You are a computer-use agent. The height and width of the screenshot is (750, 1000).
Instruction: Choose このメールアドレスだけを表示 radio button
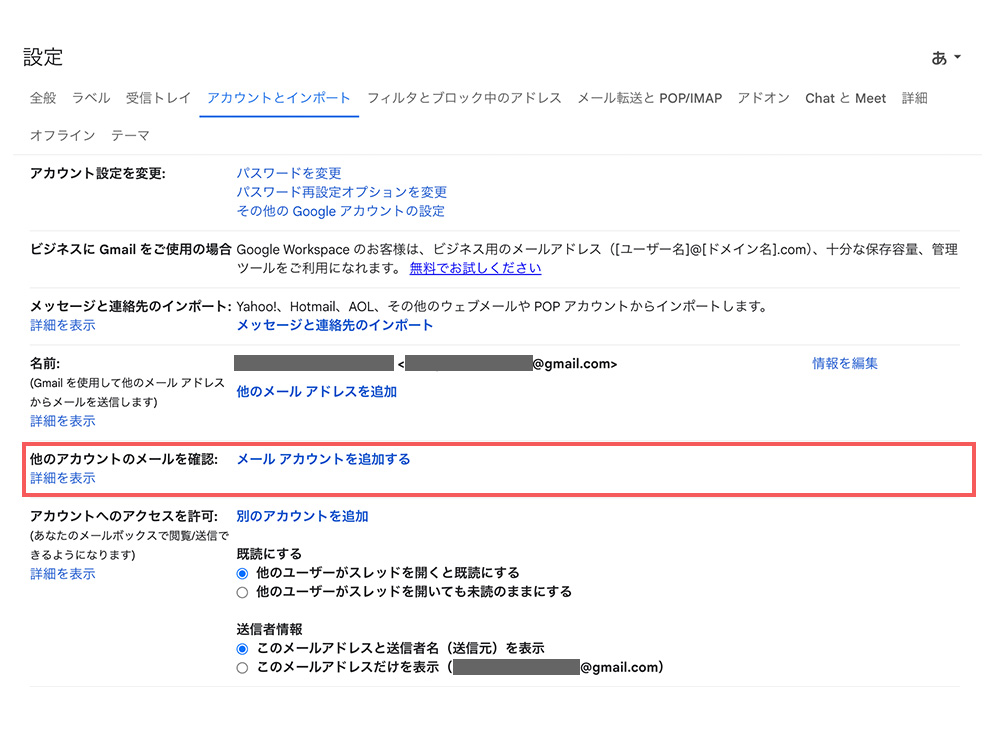pos(242,668)
